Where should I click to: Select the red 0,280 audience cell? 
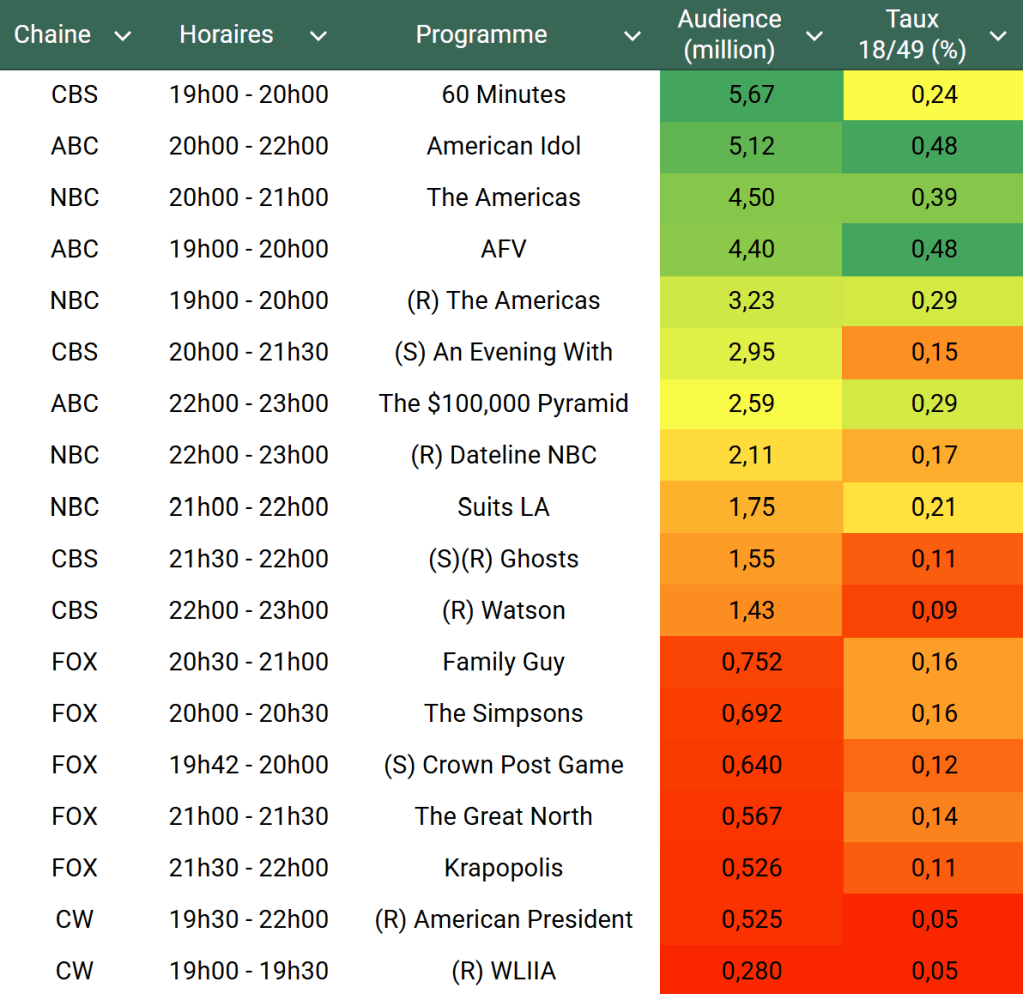pos(751,971)
